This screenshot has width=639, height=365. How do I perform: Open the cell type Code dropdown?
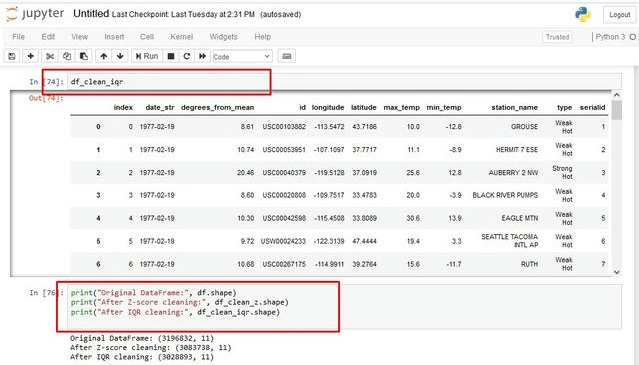point(242,57)
